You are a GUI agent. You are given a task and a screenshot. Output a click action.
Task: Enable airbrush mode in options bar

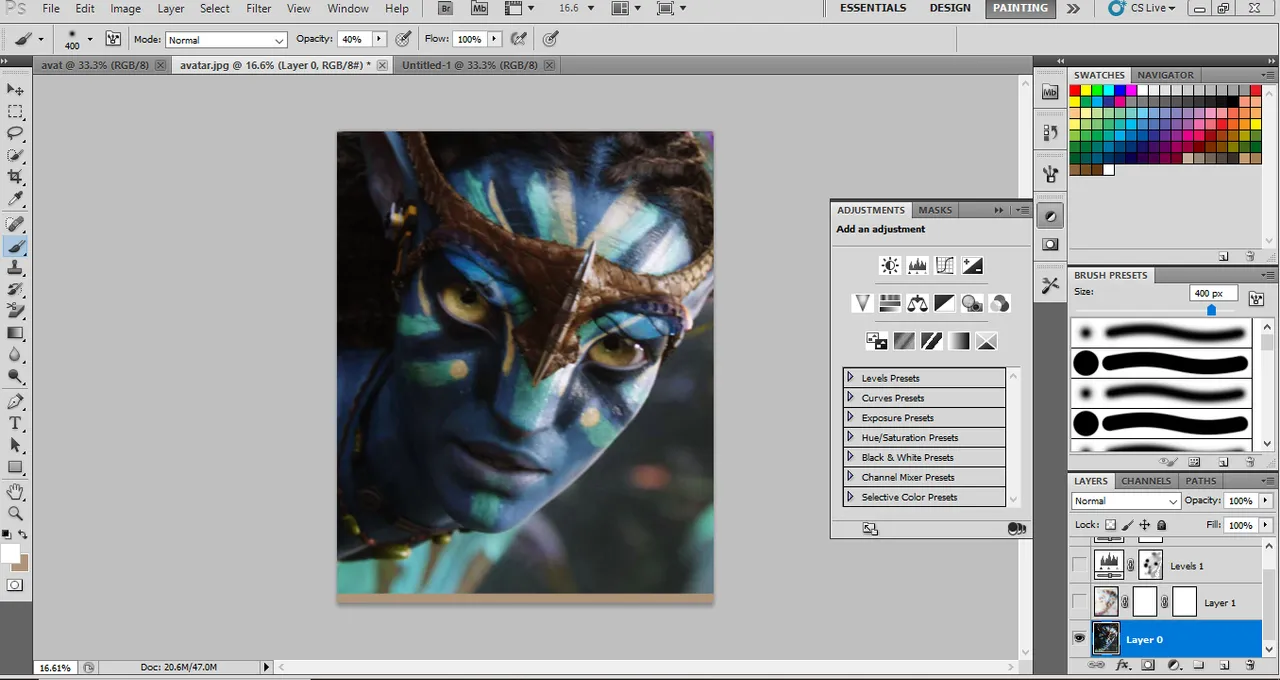(x=518, y=39)
